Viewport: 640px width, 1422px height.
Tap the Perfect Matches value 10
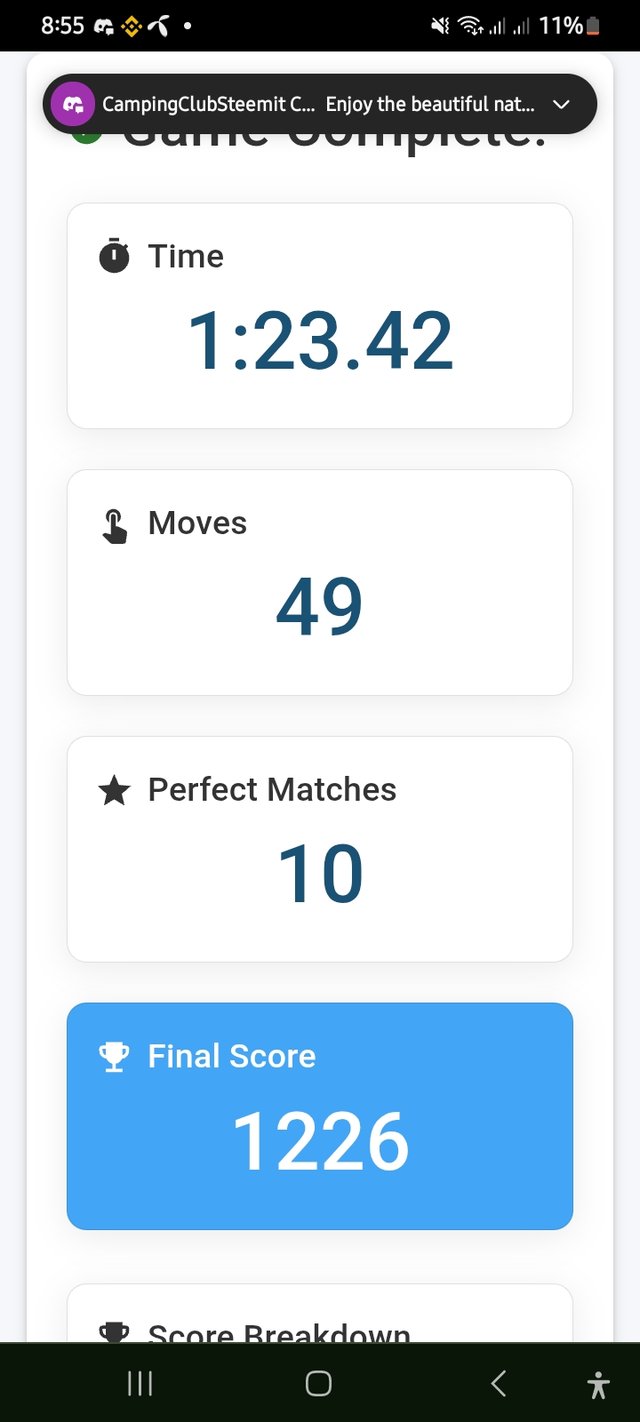320,875
